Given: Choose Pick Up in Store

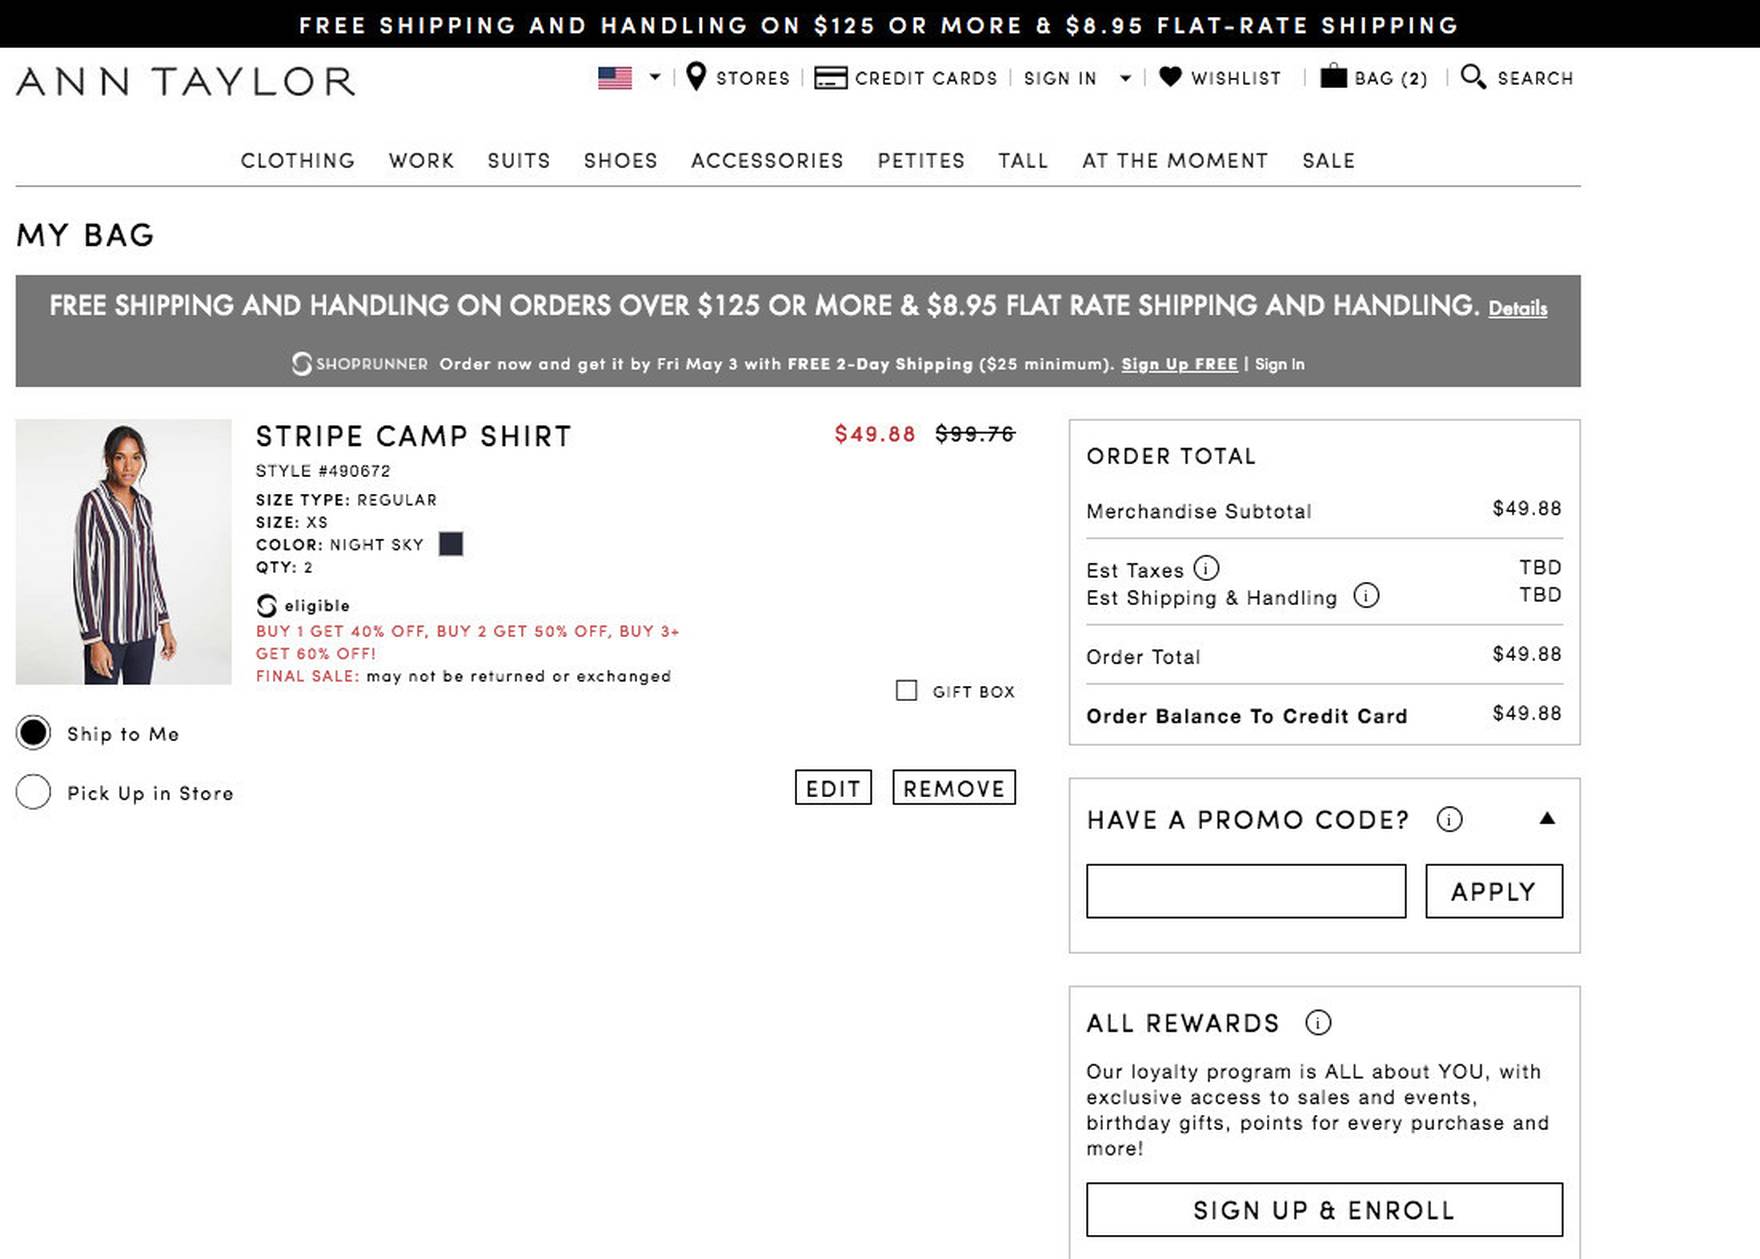Looking at the screenshot, I should point(33,791).
